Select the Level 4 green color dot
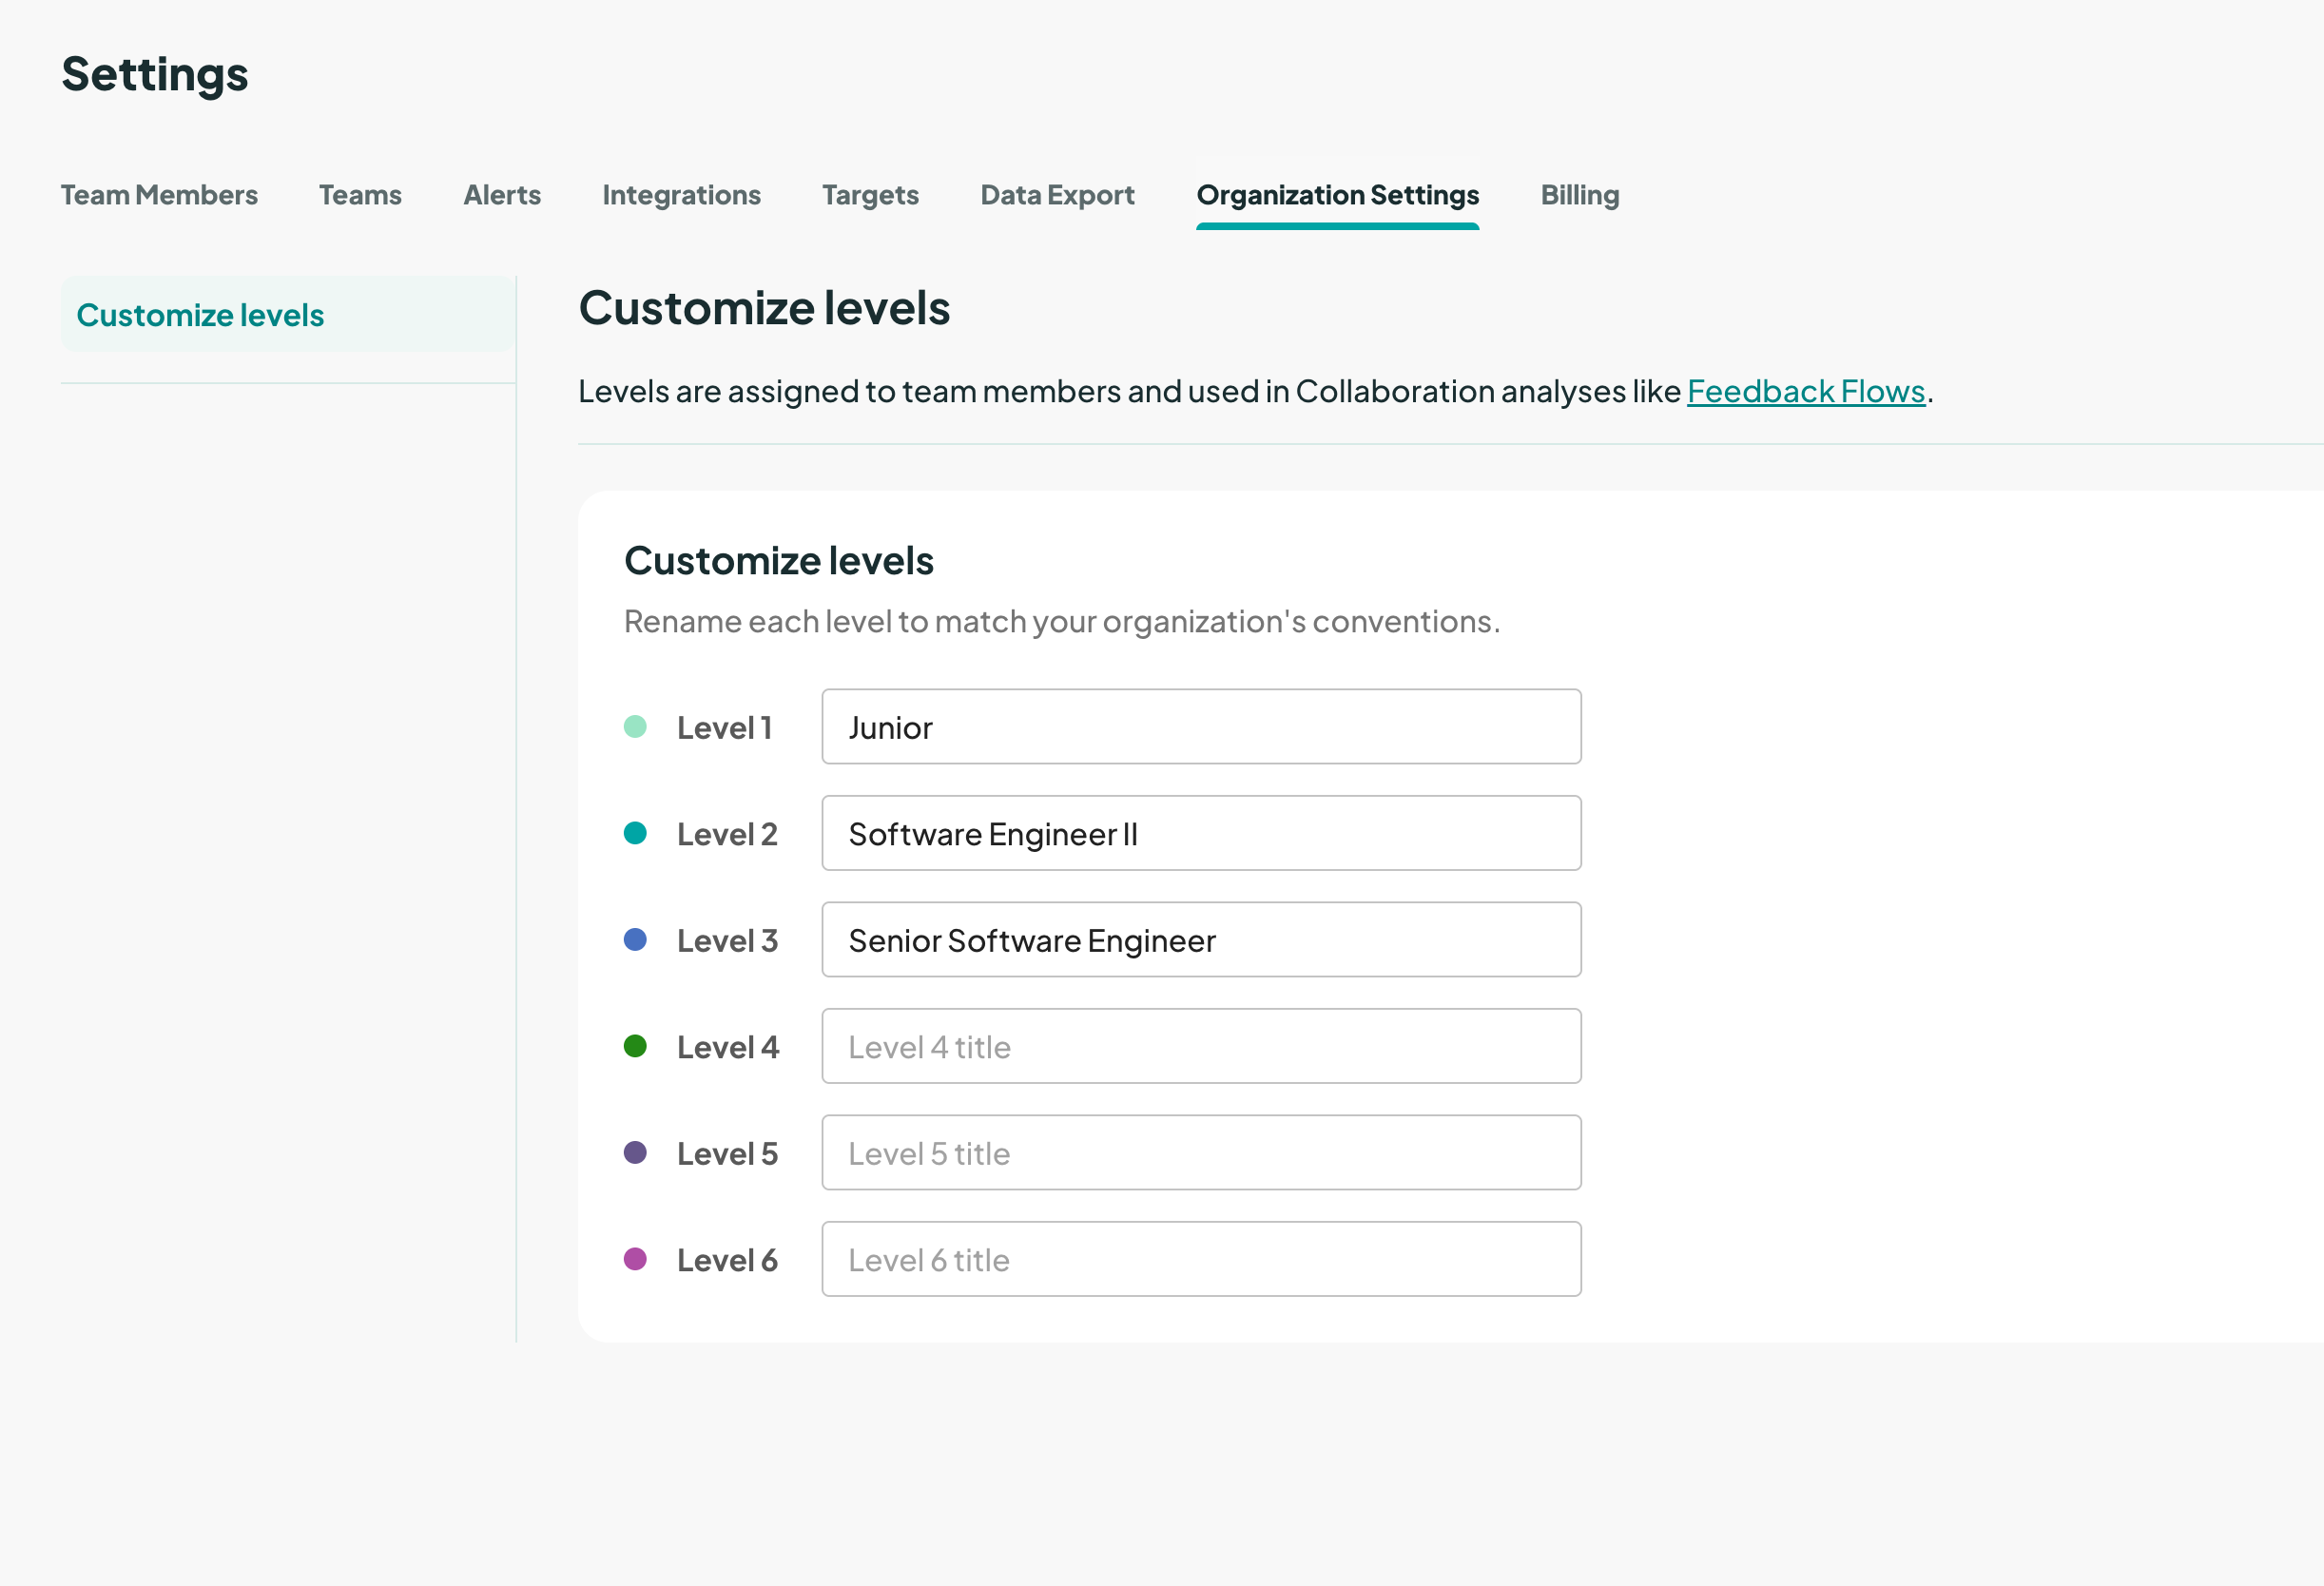Image resolution: width=2324 pixels, height=1586 pixels. (635, 1045)
